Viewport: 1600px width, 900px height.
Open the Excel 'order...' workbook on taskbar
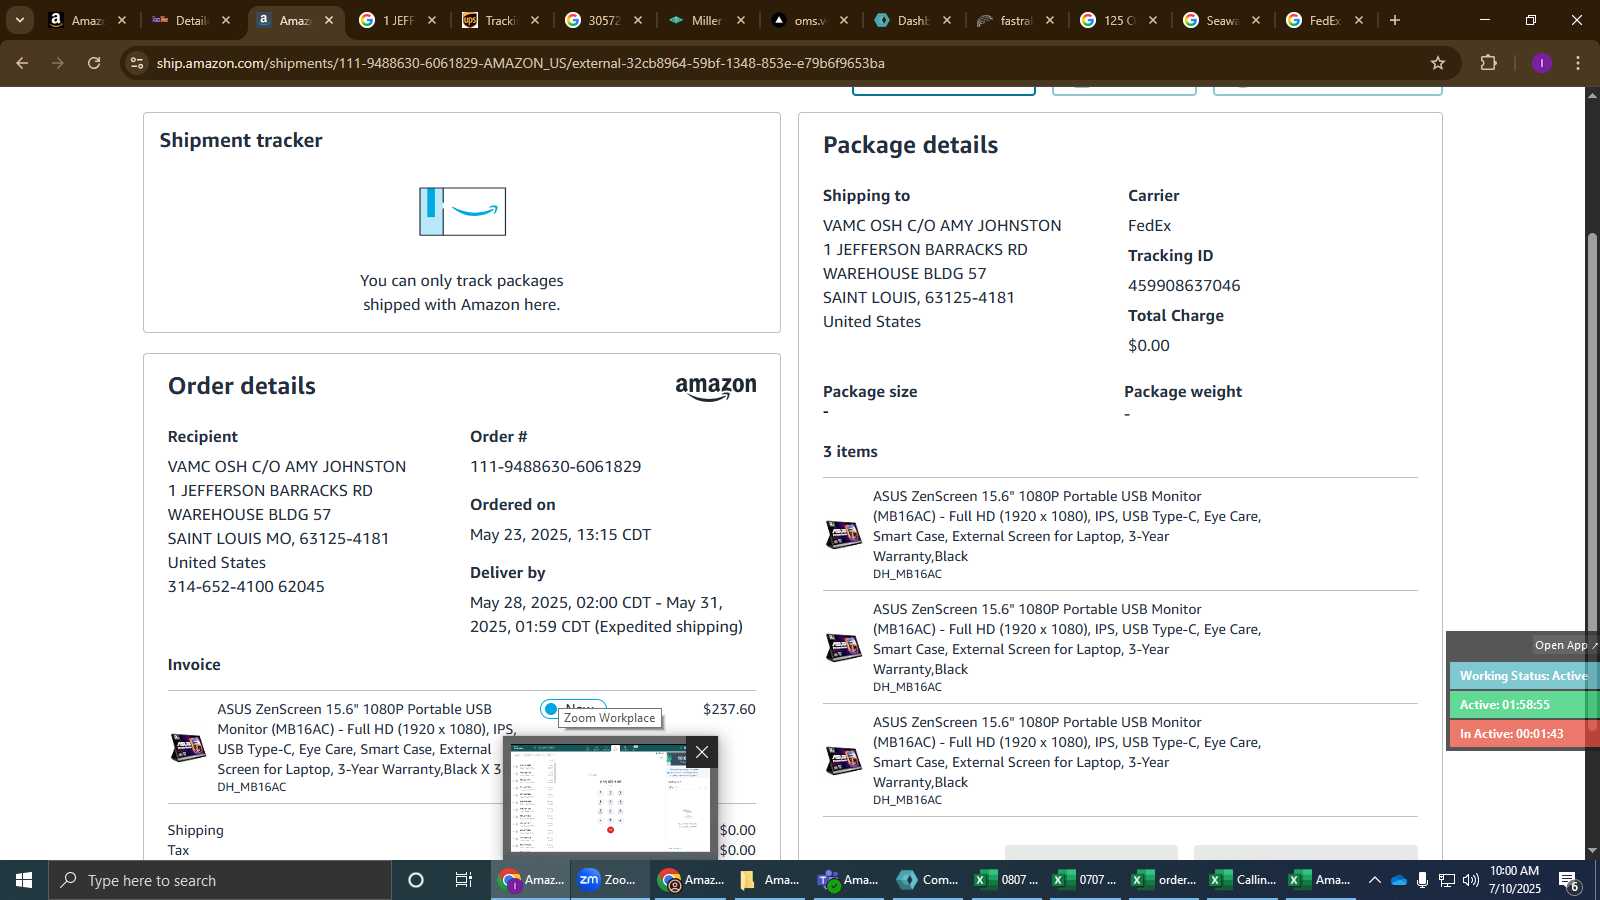pyautogui.click(x=1164, y=880)
